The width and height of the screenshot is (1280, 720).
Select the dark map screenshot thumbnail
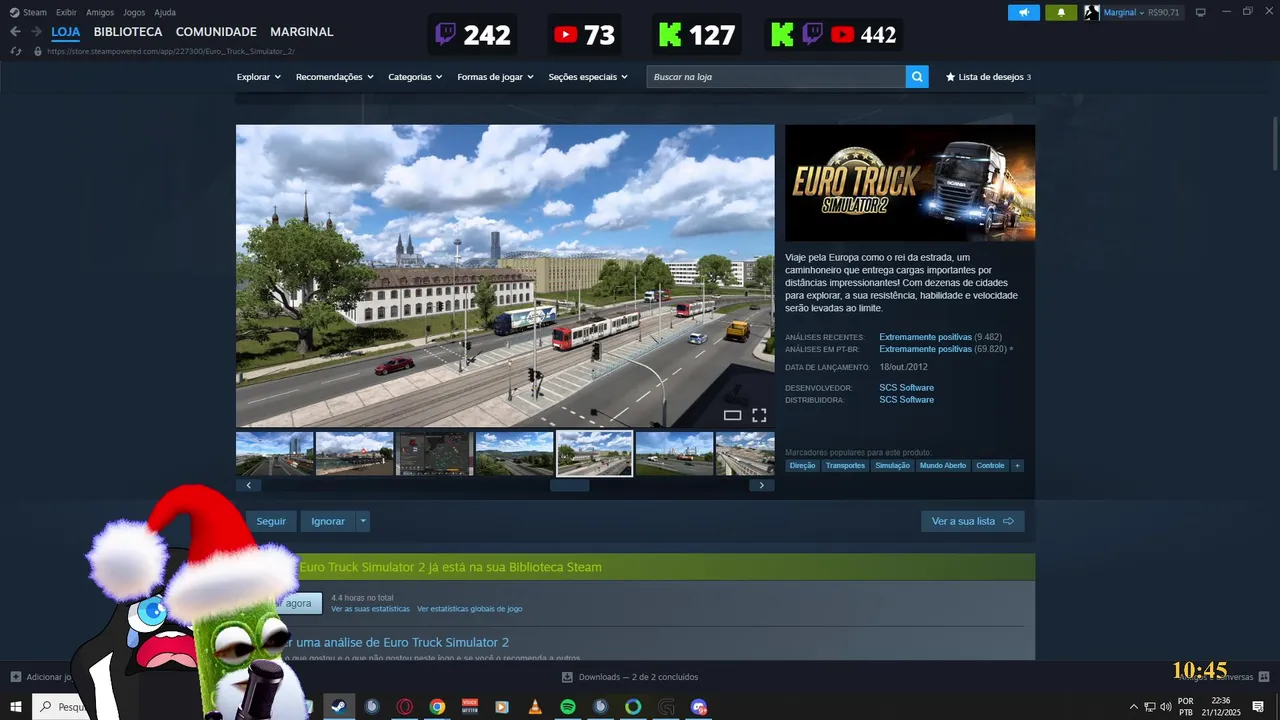click(x=434, y=454)
